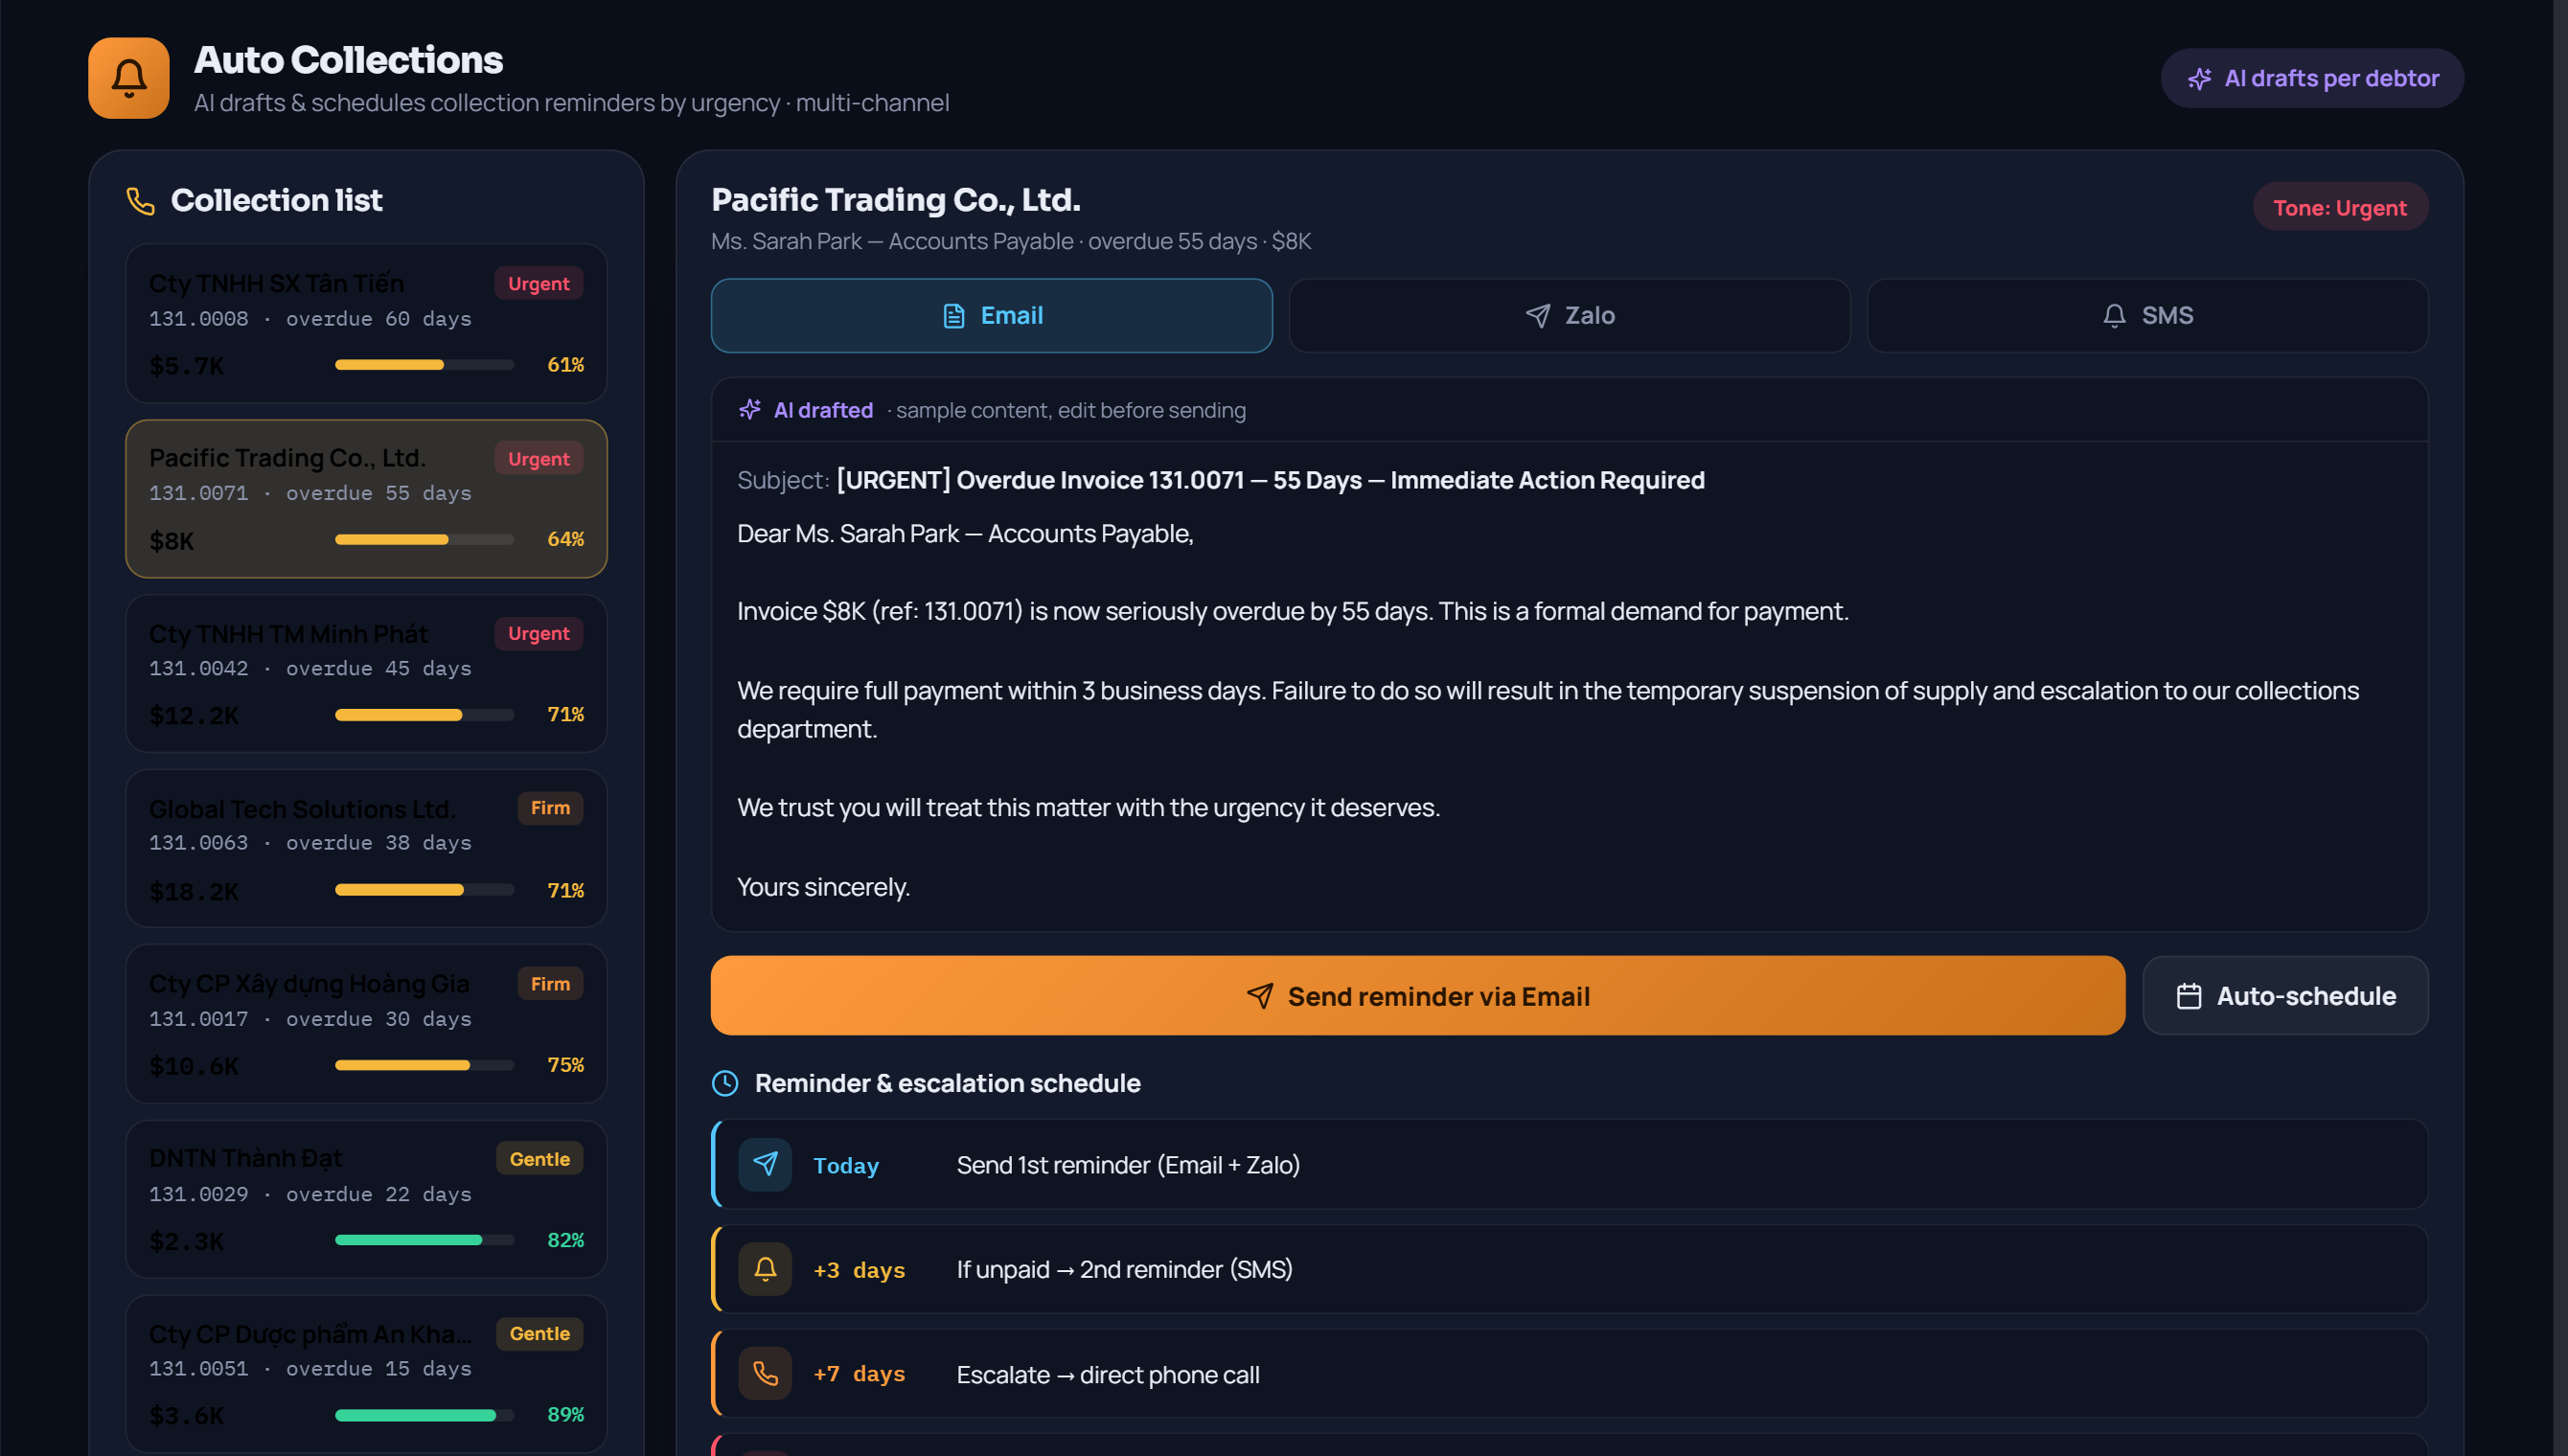This screenshot has width=2568, height=1456.
Task: Click the paper plane icon in Today row
Action: tap(765, 1164)
